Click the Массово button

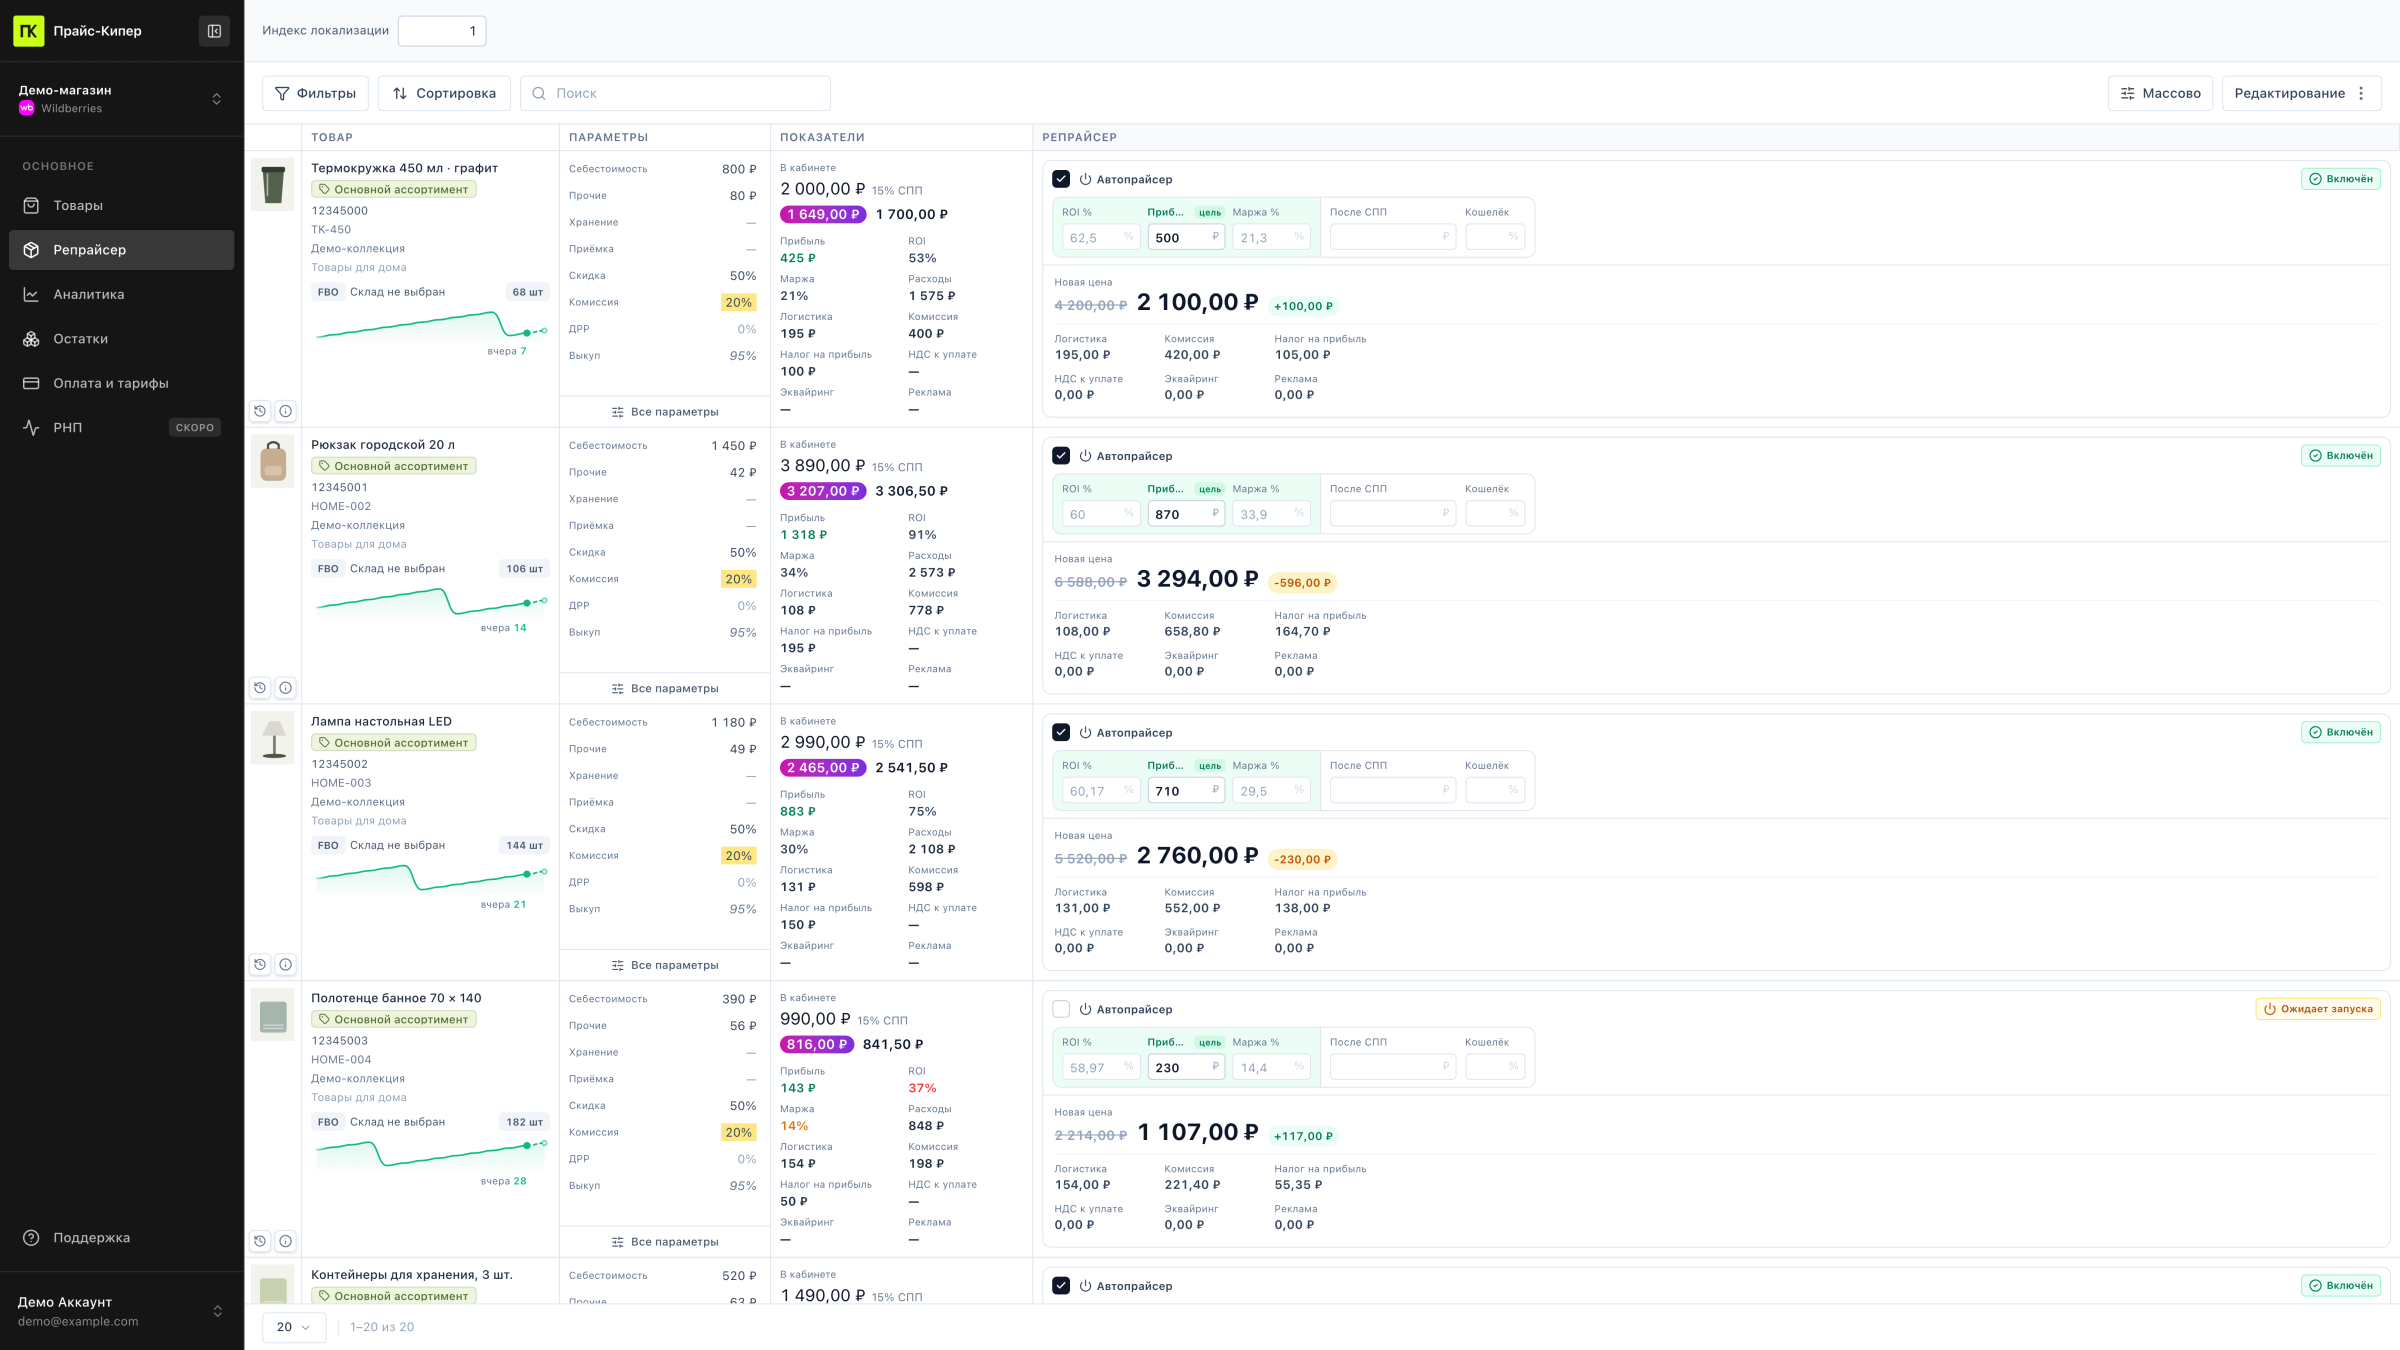pos(2160,93)
